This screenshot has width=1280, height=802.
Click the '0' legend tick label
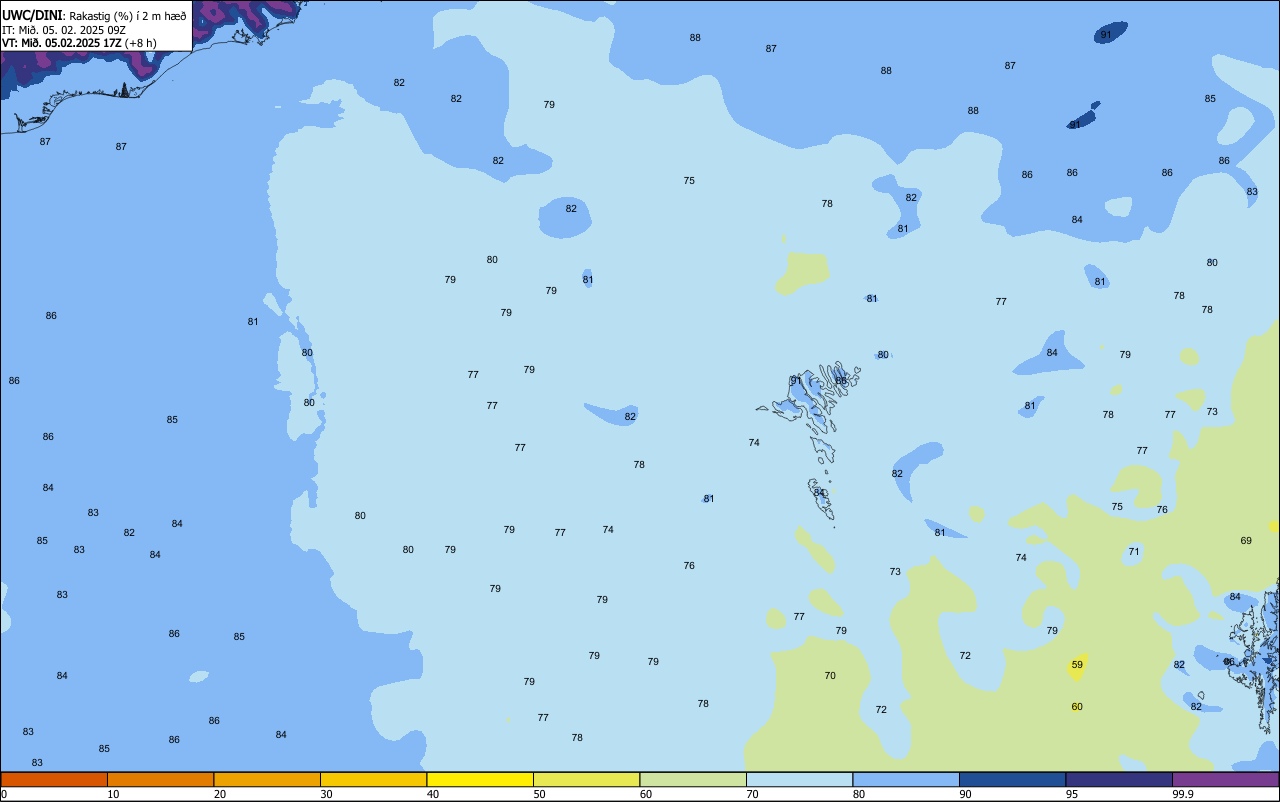pos(4,794)
